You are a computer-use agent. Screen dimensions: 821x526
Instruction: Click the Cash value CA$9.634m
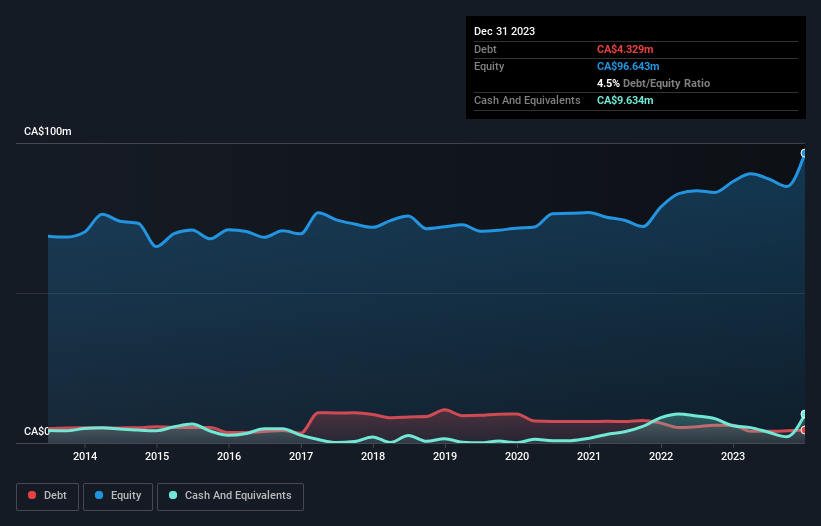[x=625, y=100]
